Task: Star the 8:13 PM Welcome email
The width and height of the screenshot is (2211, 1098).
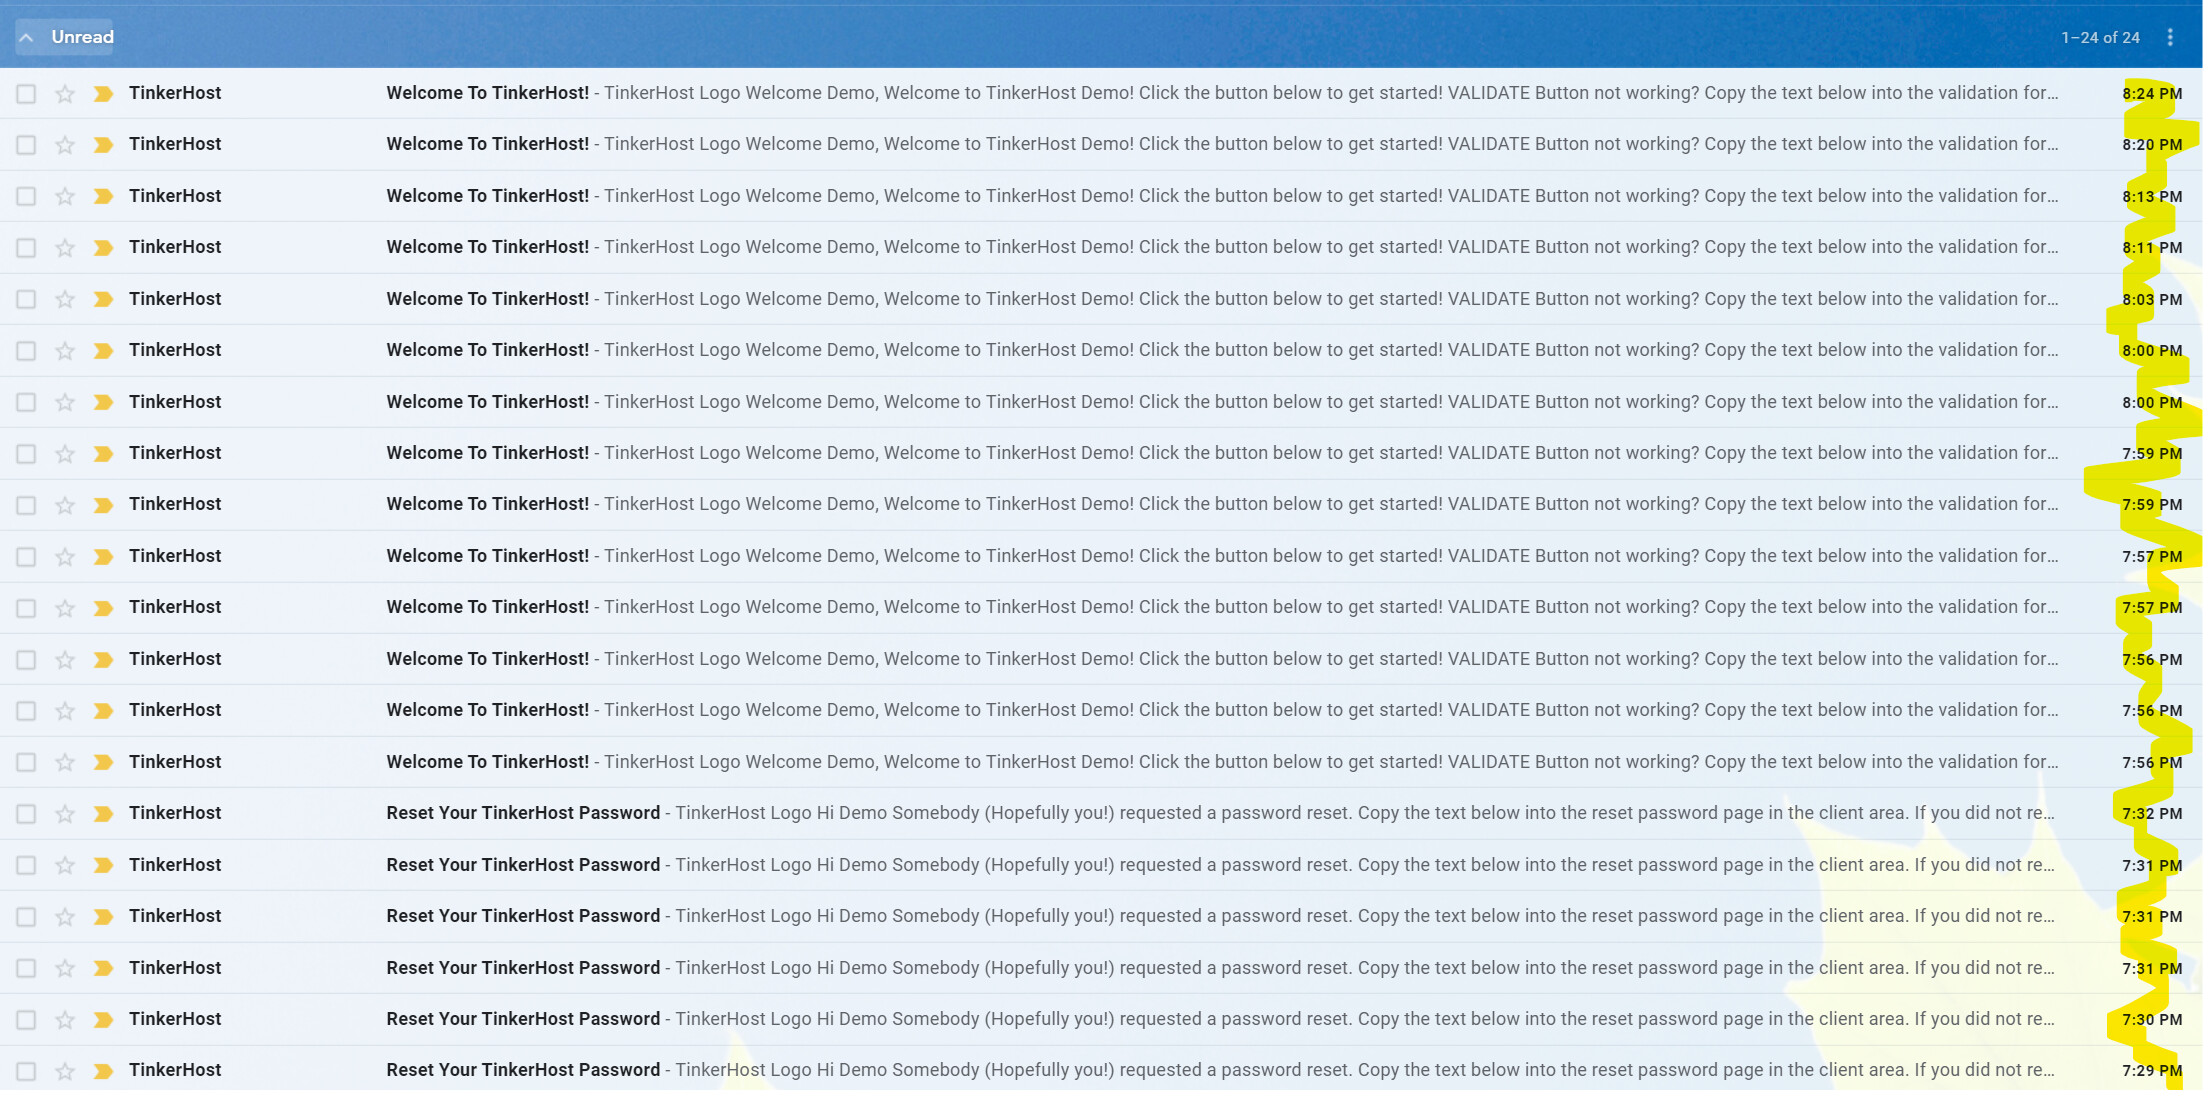Action: click(65, 196)
